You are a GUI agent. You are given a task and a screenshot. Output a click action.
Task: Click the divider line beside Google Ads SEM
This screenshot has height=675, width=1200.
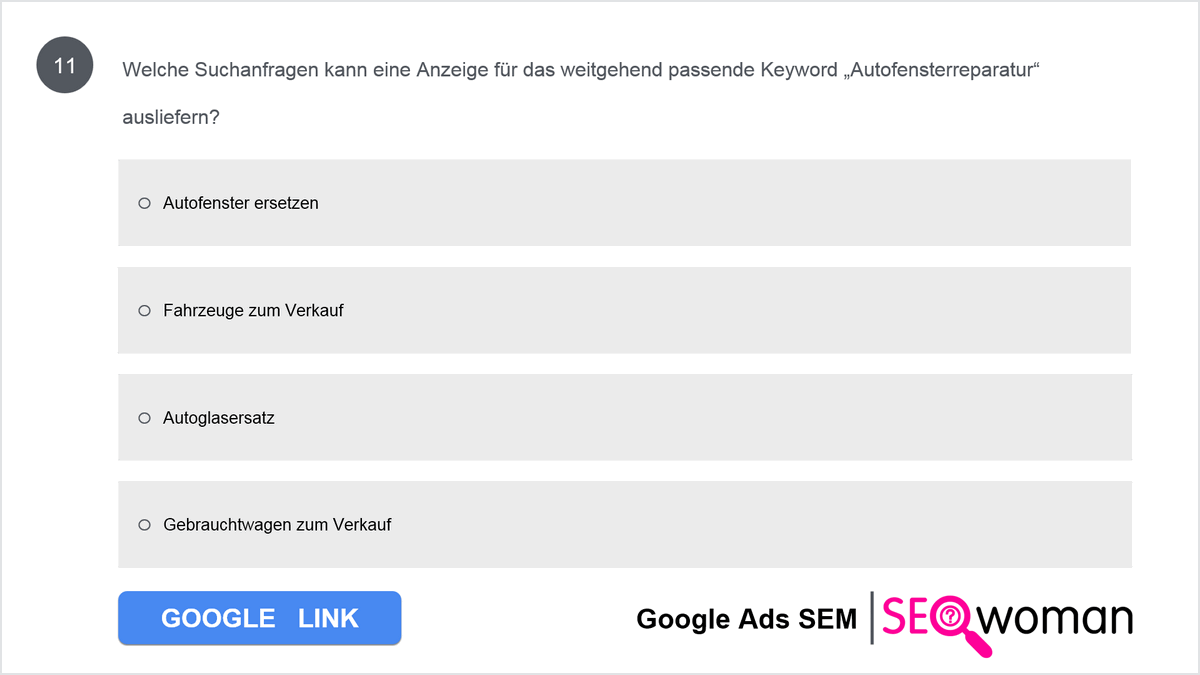coord(871,617)
